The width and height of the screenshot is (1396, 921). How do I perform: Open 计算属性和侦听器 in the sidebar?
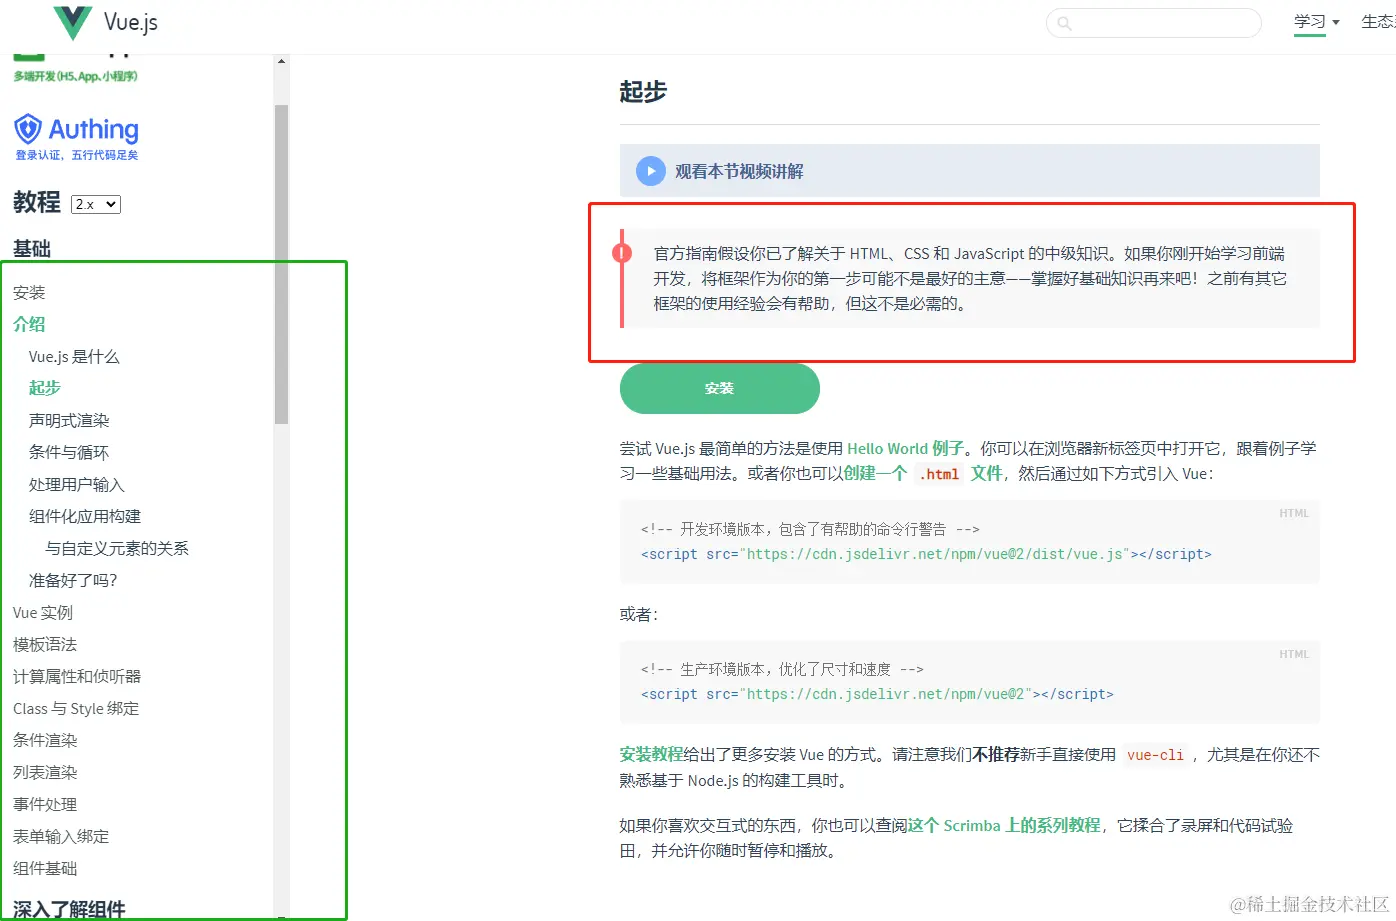click(x=77, y=676)
